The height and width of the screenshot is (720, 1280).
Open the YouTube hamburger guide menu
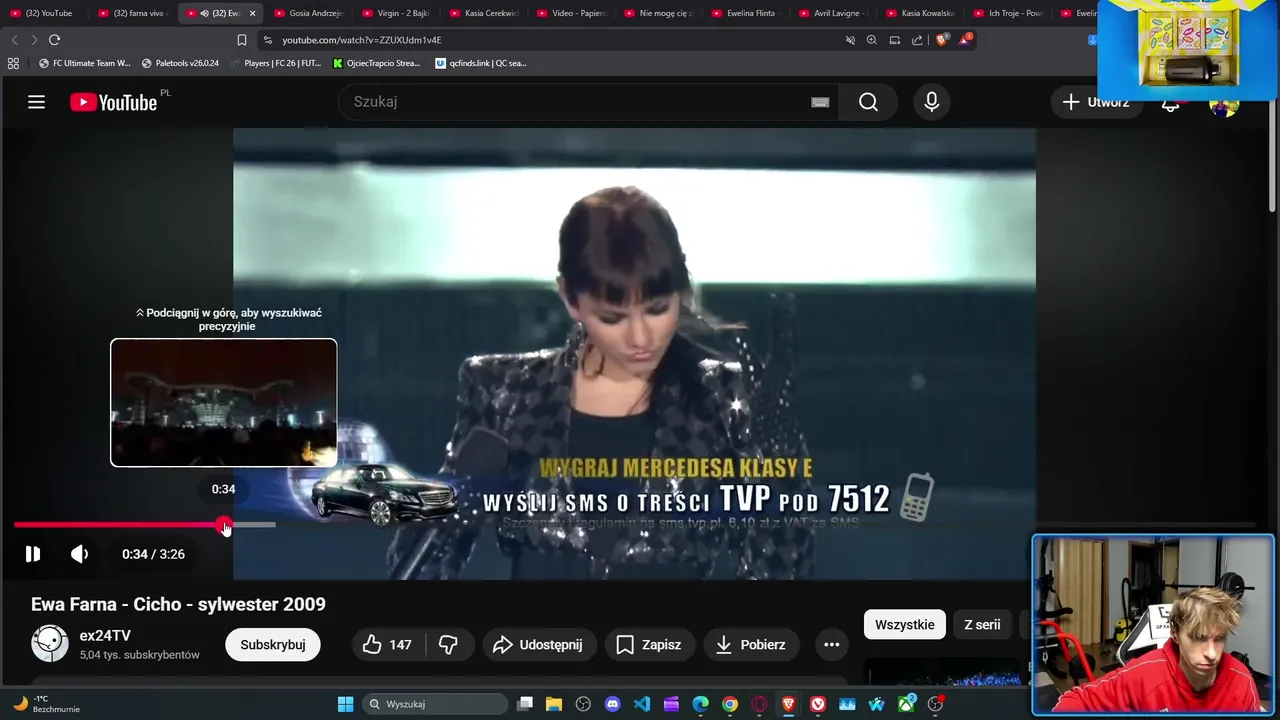point(37,102)
